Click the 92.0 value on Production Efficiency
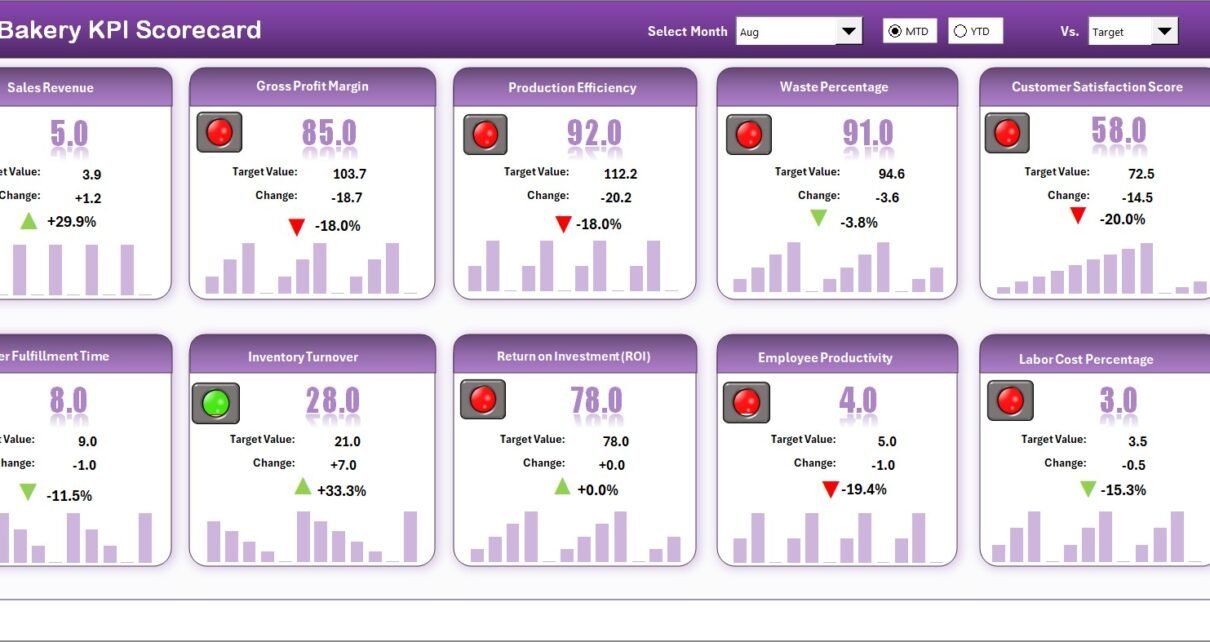The height and width of the screenshot is (642, 1210). tap(594, 133)
